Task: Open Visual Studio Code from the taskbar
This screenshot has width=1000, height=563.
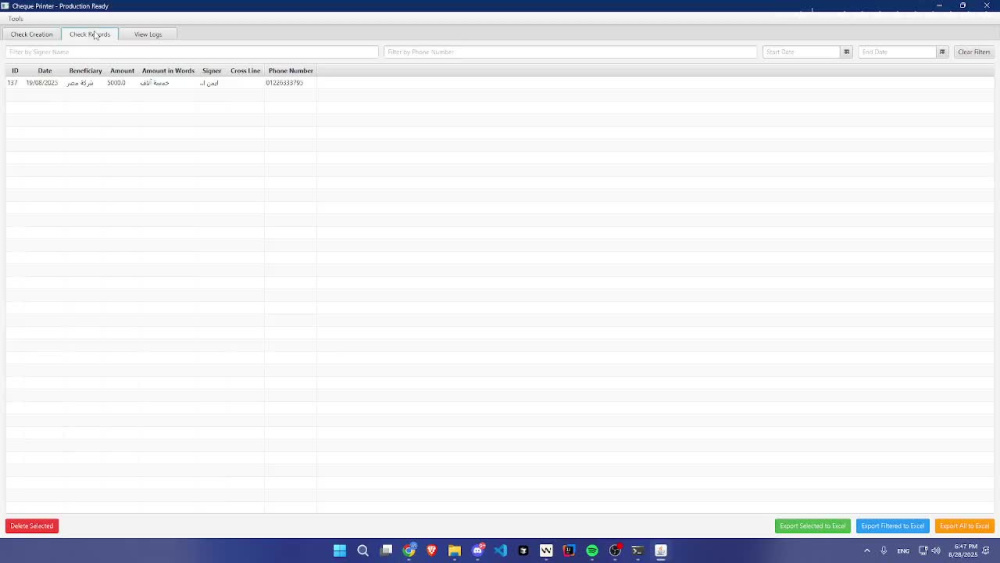Action: (x=501, y=551)
